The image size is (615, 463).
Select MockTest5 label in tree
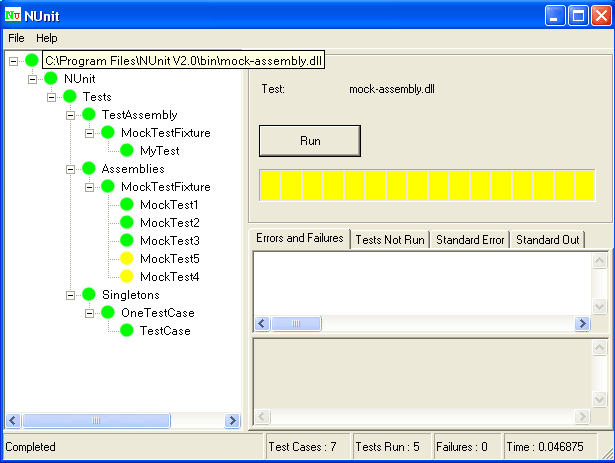(x=170, y=259)
